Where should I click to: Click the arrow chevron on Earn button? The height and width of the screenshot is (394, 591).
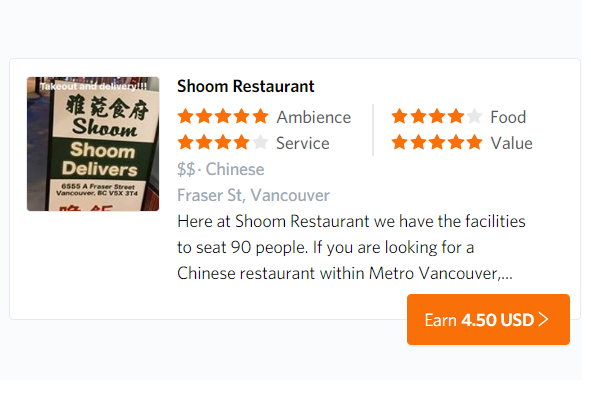544,319
